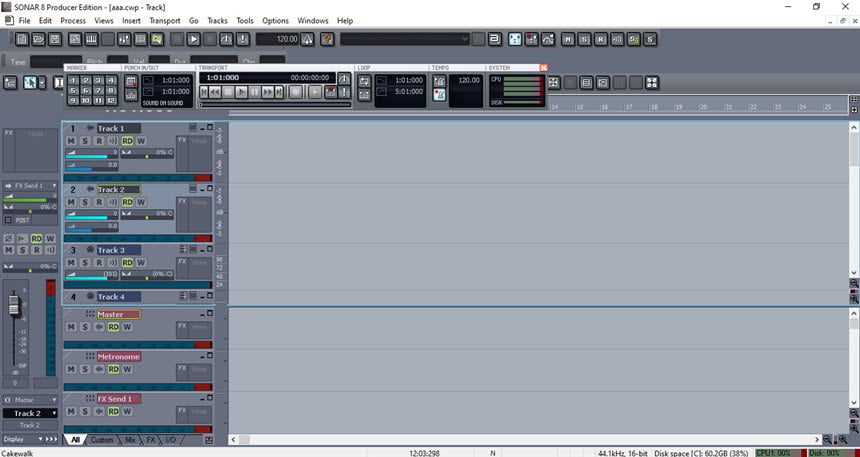860x457 pixels.
Task: Click the New project toolbar icon
Action: coord(22,40)
